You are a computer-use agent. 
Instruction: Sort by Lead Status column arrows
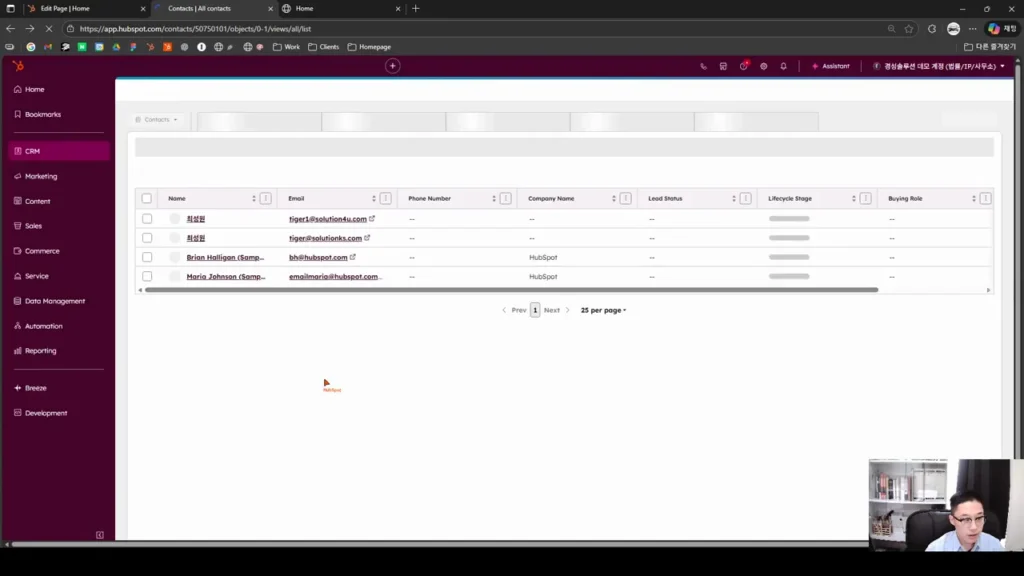[x=733, y=199]
